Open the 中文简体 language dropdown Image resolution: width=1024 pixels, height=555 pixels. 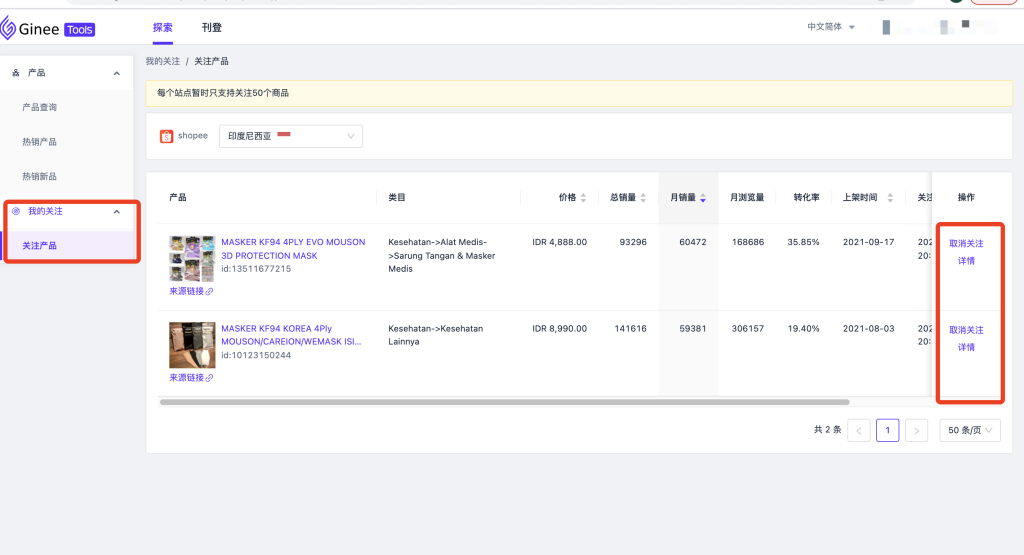[831, 27]
